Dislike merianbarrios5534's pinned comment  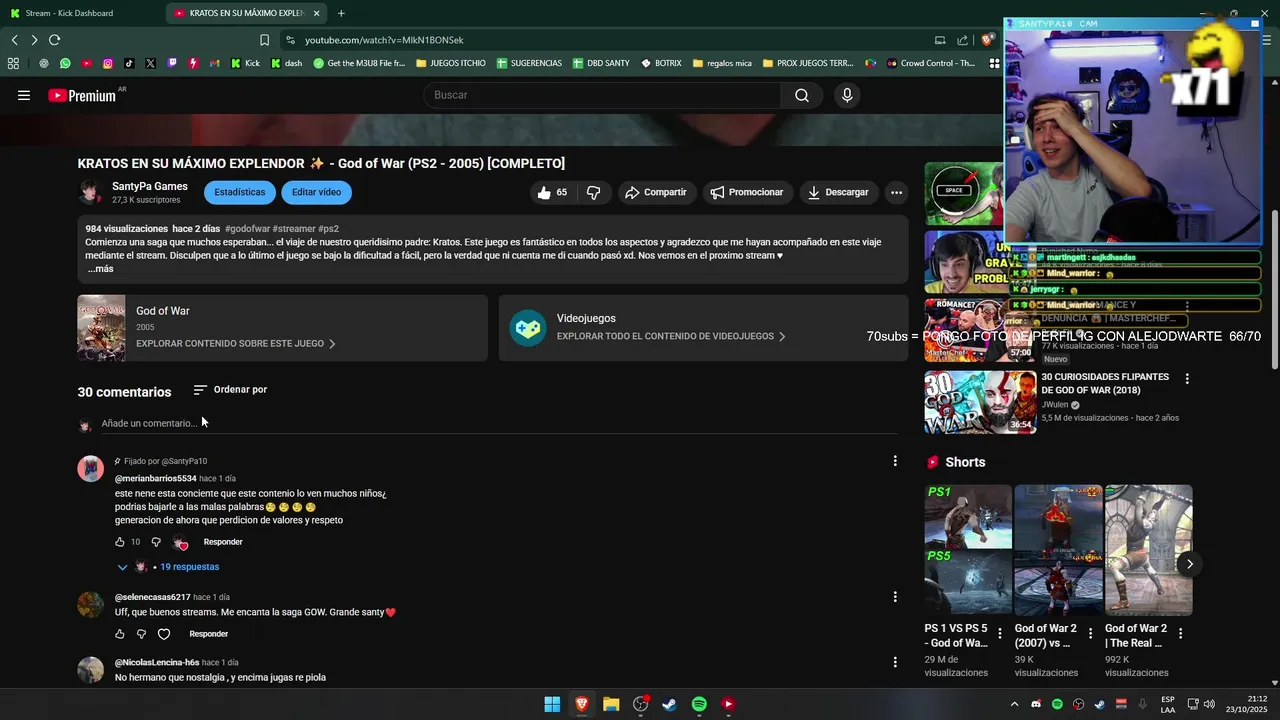pos(156,542)
